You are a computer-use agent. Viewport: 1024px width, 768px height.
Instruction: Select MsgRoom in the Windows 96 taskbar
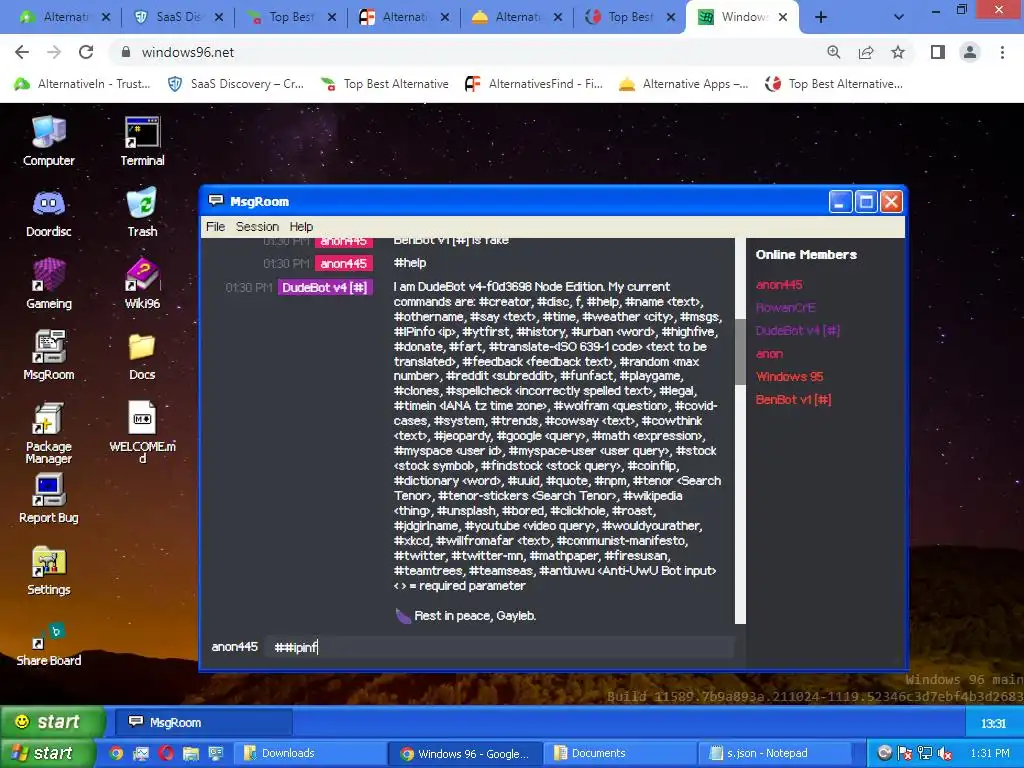pyautogui.click(x=204, y=722)
